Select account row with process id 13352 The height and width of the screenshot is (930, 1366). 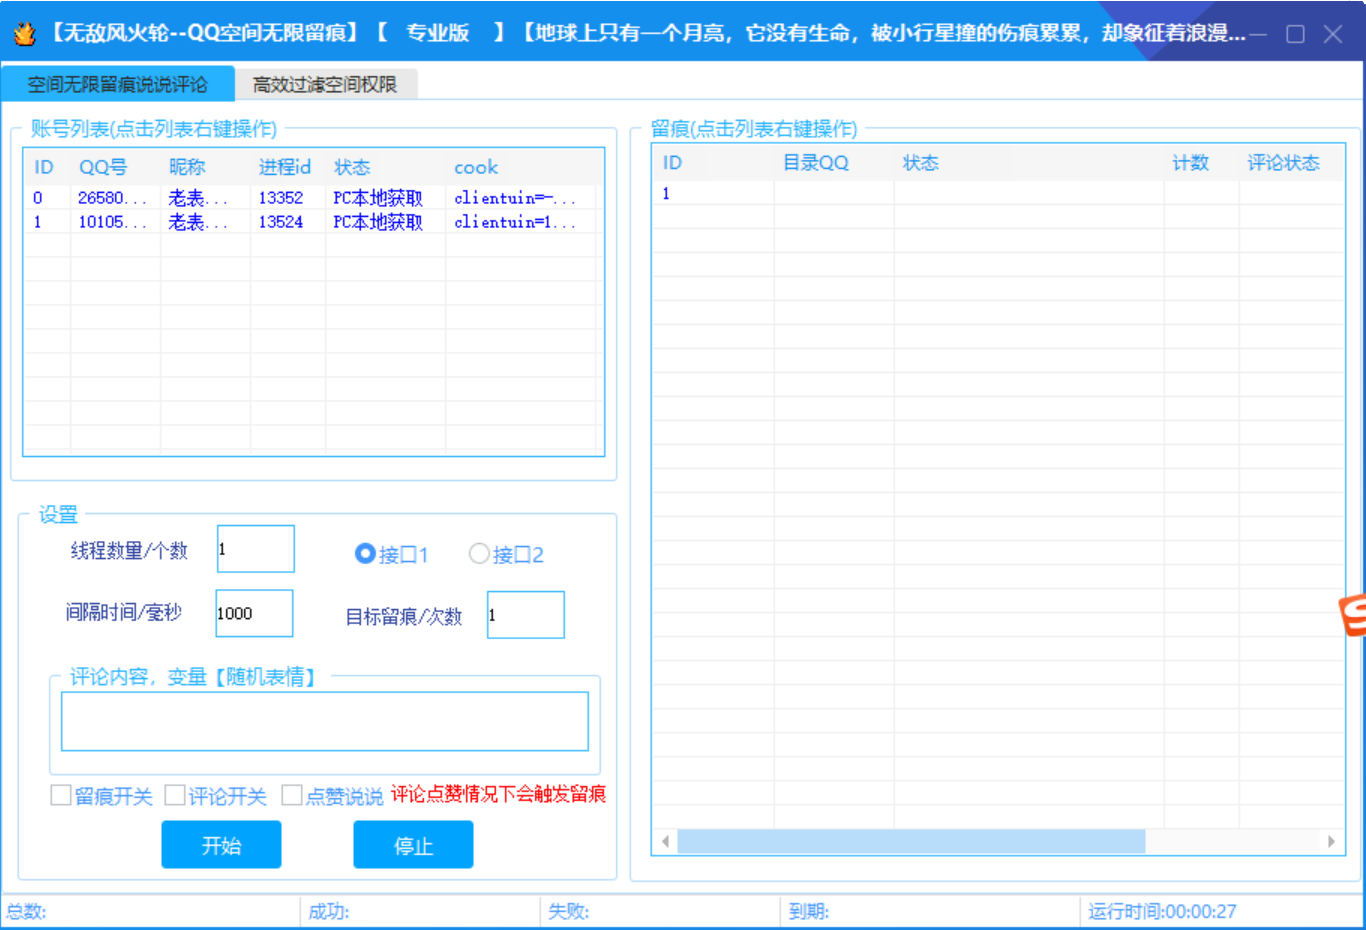pyautogui.click(x=280, y=198)
